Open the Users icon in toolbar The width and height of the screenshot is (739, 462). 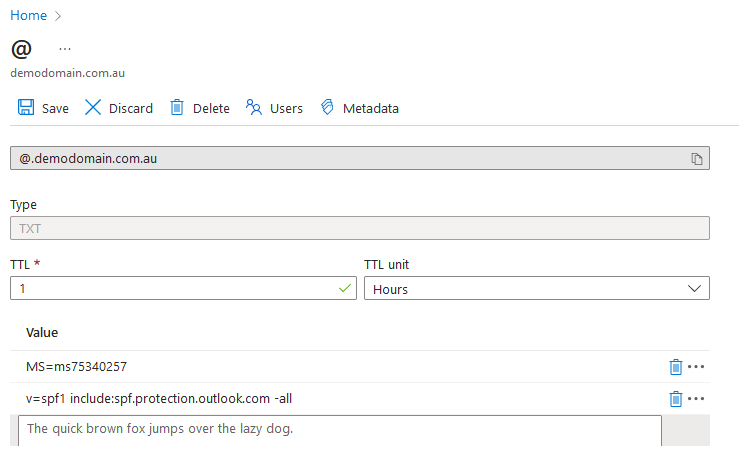(254, 108)
